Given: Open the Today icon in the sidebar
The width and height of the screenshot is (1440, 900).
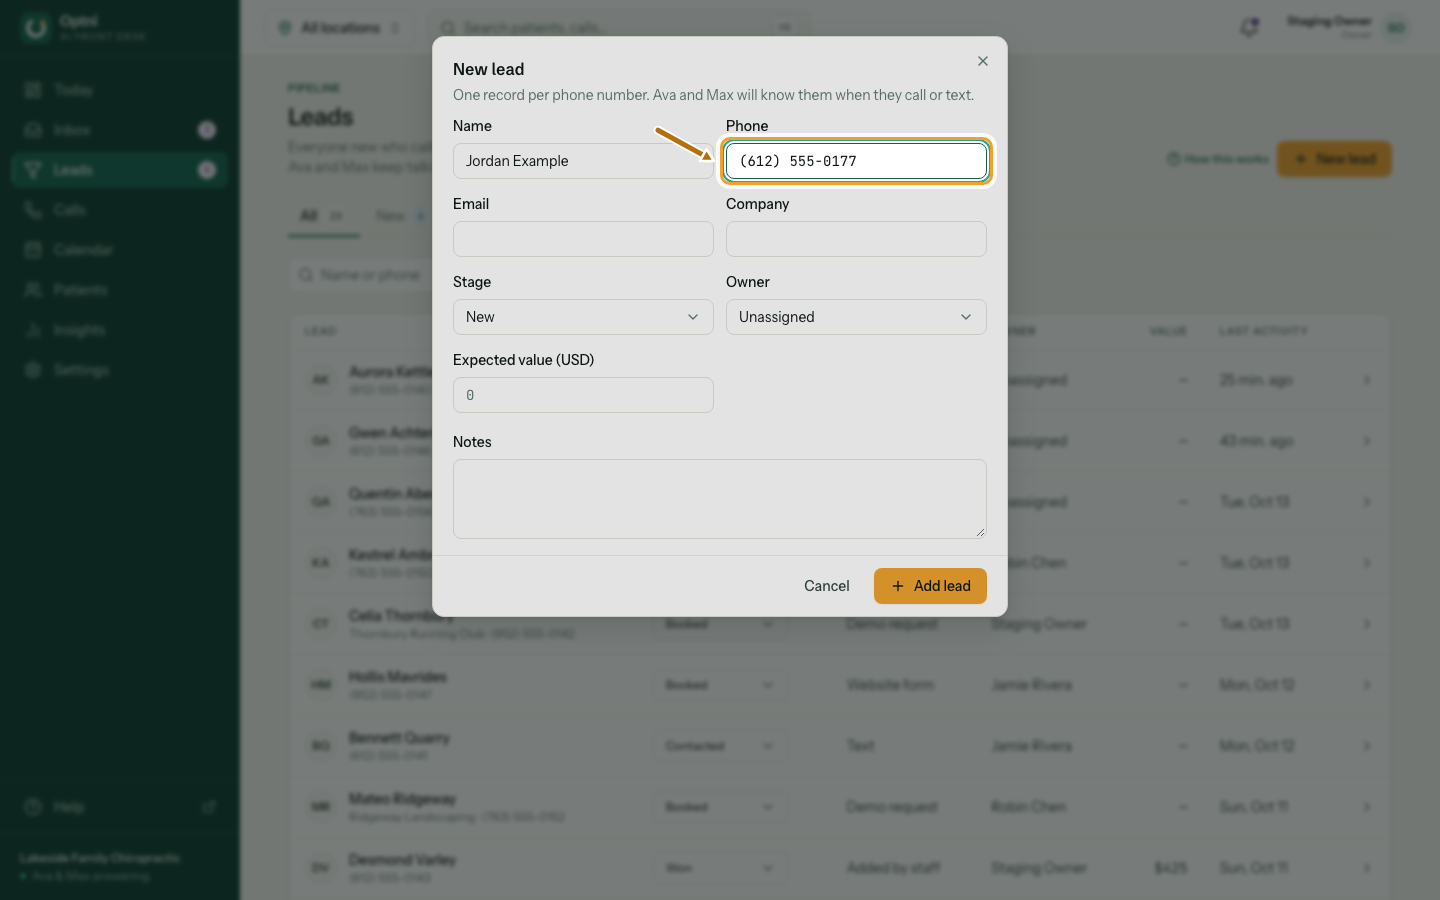Looking at the screenshot, I should pyautogui.click(x=33, y=90).
